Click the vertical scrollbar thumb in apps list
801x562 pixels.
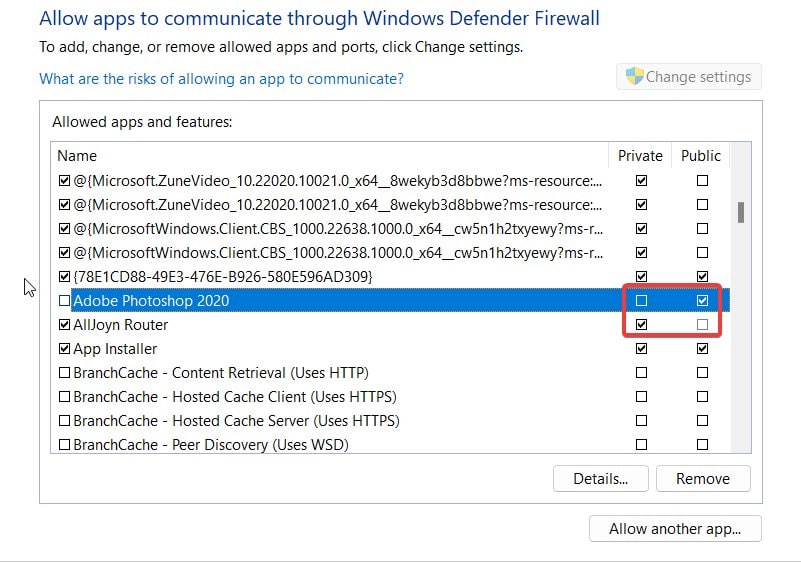pyautogui.click(x=741, y=212)
